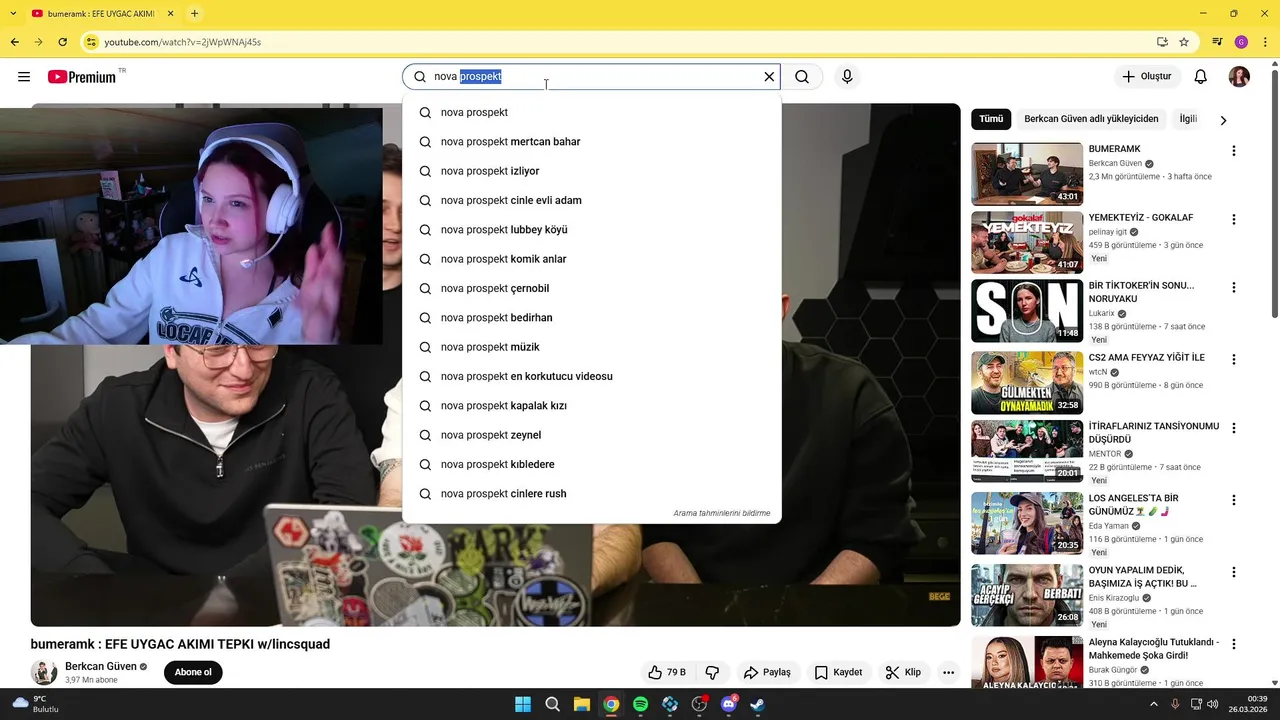Select suggestion 'nova prospekt komik anlar'

point(592,259)
